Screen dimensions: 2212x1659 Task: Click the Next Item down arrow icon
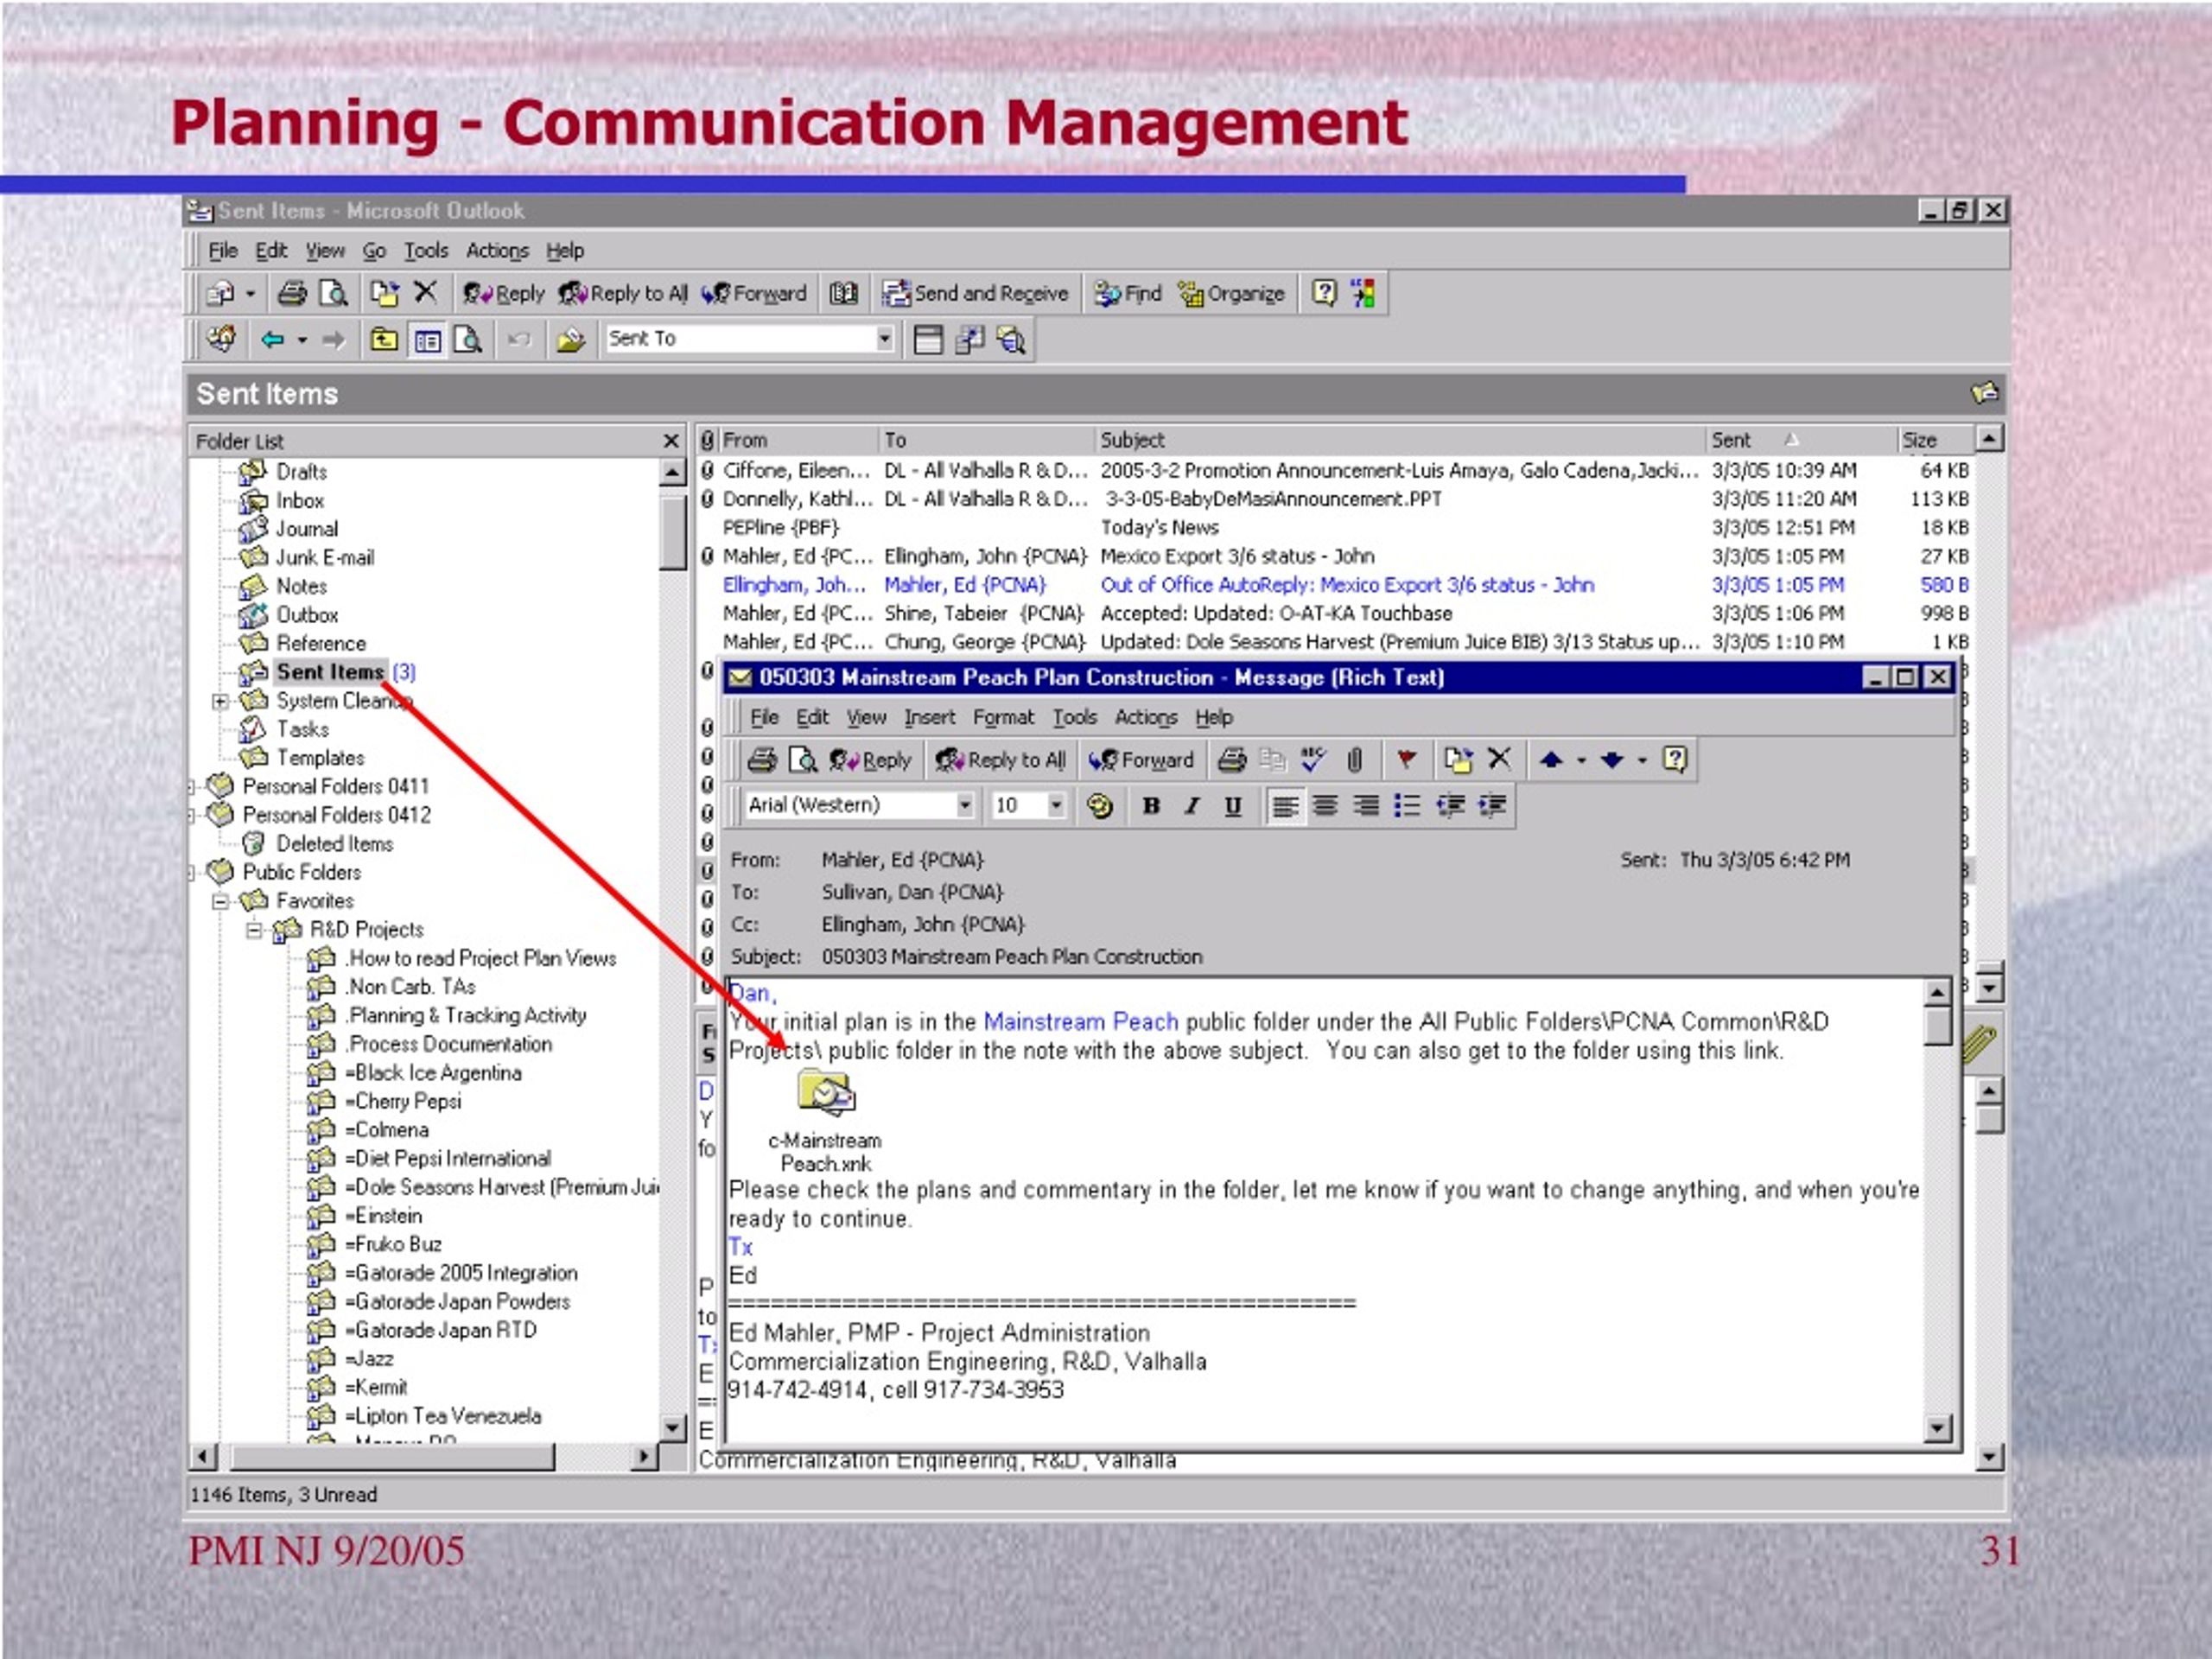click(1612, 760)
